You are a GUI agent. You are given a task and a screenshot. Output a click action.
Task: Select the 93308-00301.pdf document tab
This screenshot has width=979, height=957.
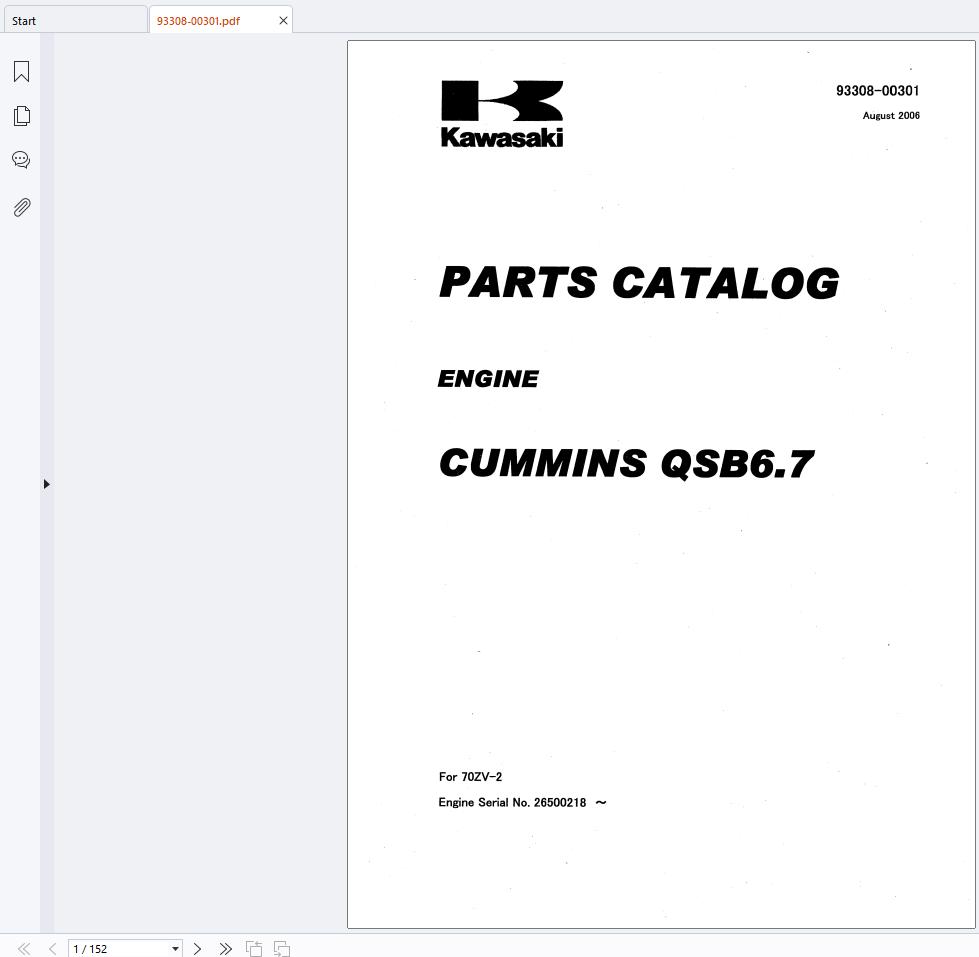(x=200, y=20)
